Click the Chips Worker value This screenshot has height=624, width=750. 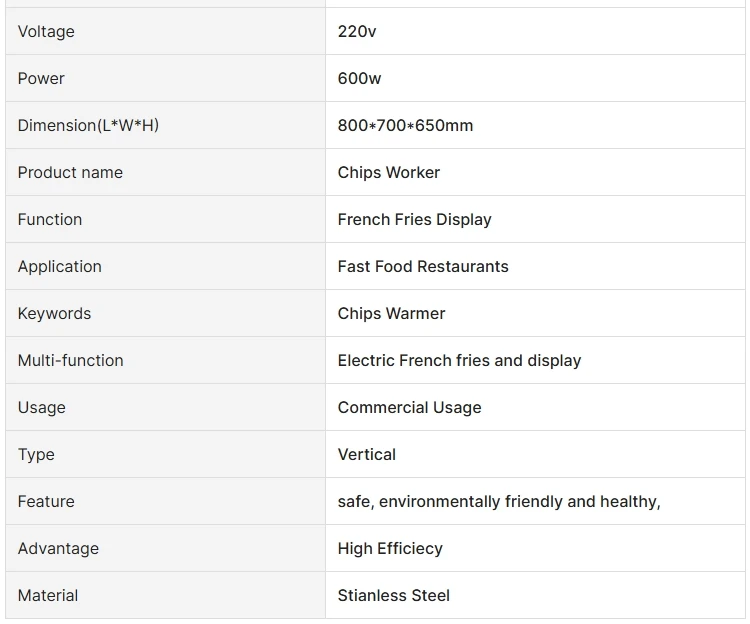coord(389,173)
